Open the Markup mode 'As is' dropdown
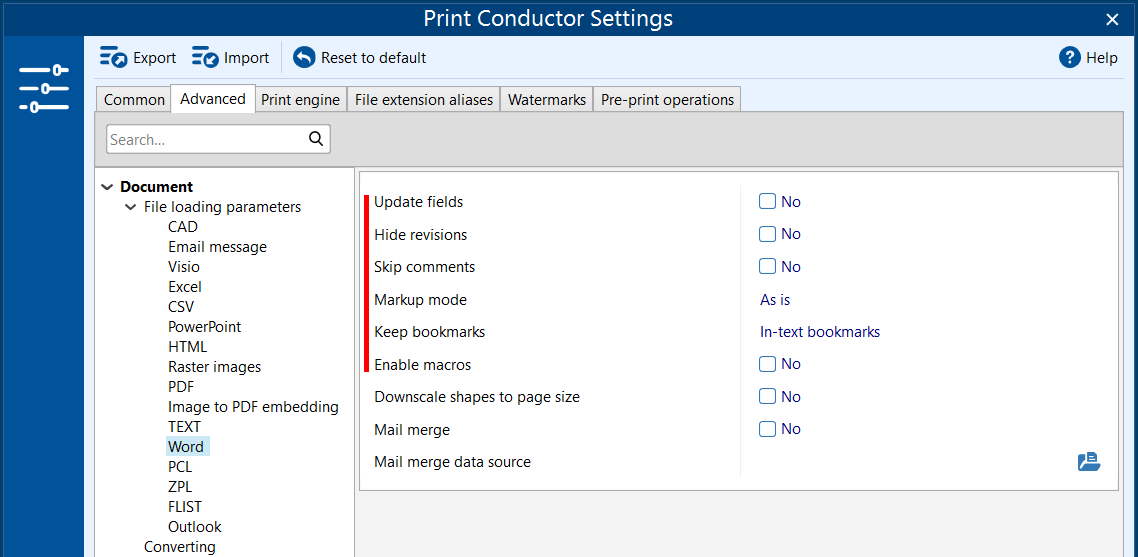This screenshot has width=1138, height=557. [x=775, y=300]
